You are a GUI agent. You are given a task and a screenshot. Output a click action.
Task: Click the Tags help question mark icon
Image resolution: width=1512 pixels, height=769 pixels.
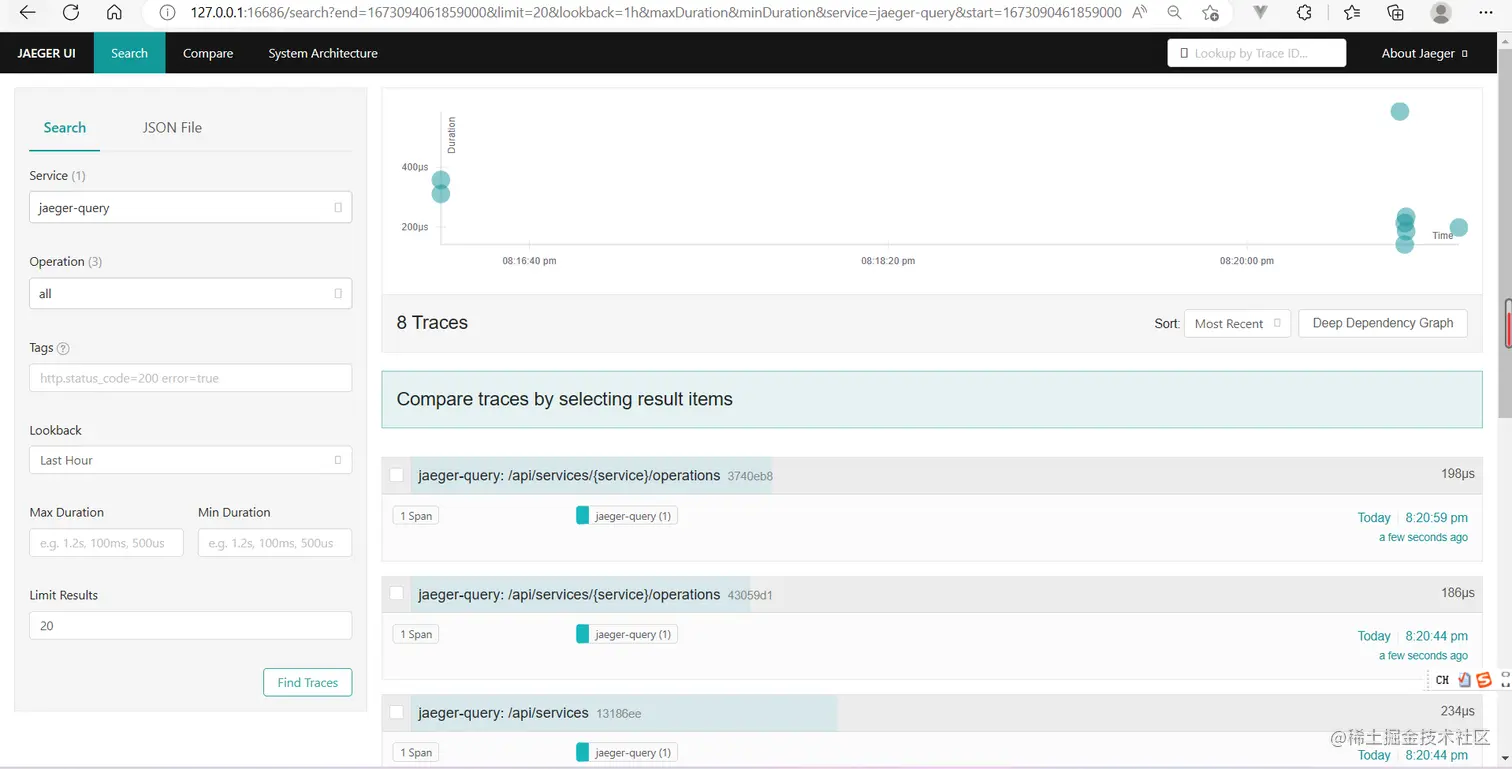[x=63, y=349]
